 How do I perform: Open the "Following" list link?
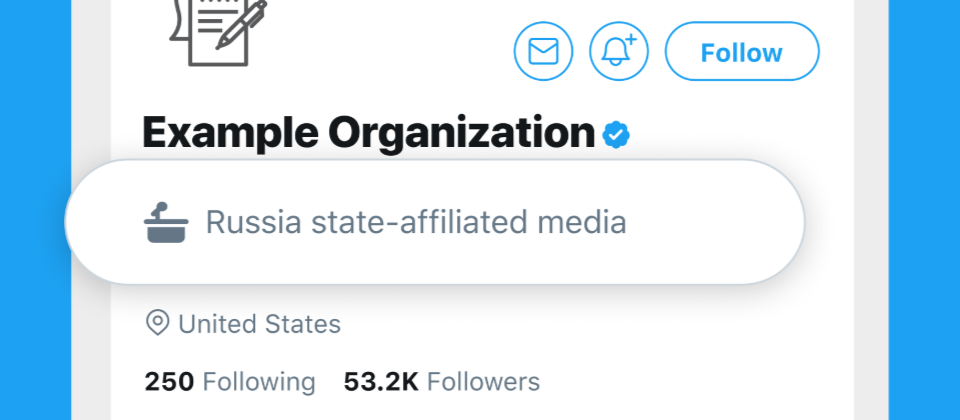pos(259,381)
